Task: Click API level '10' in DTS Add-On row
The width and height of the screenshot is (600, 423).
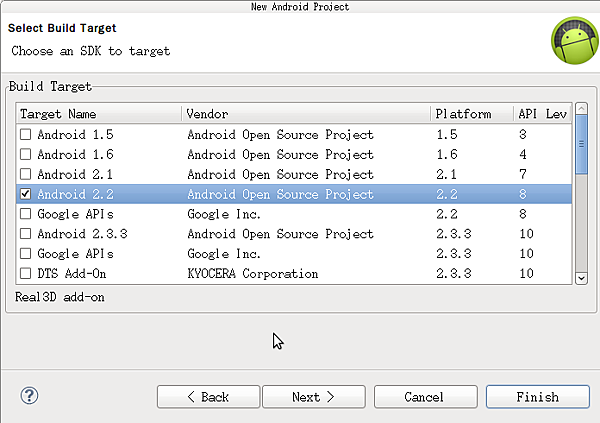Action: 526,273
